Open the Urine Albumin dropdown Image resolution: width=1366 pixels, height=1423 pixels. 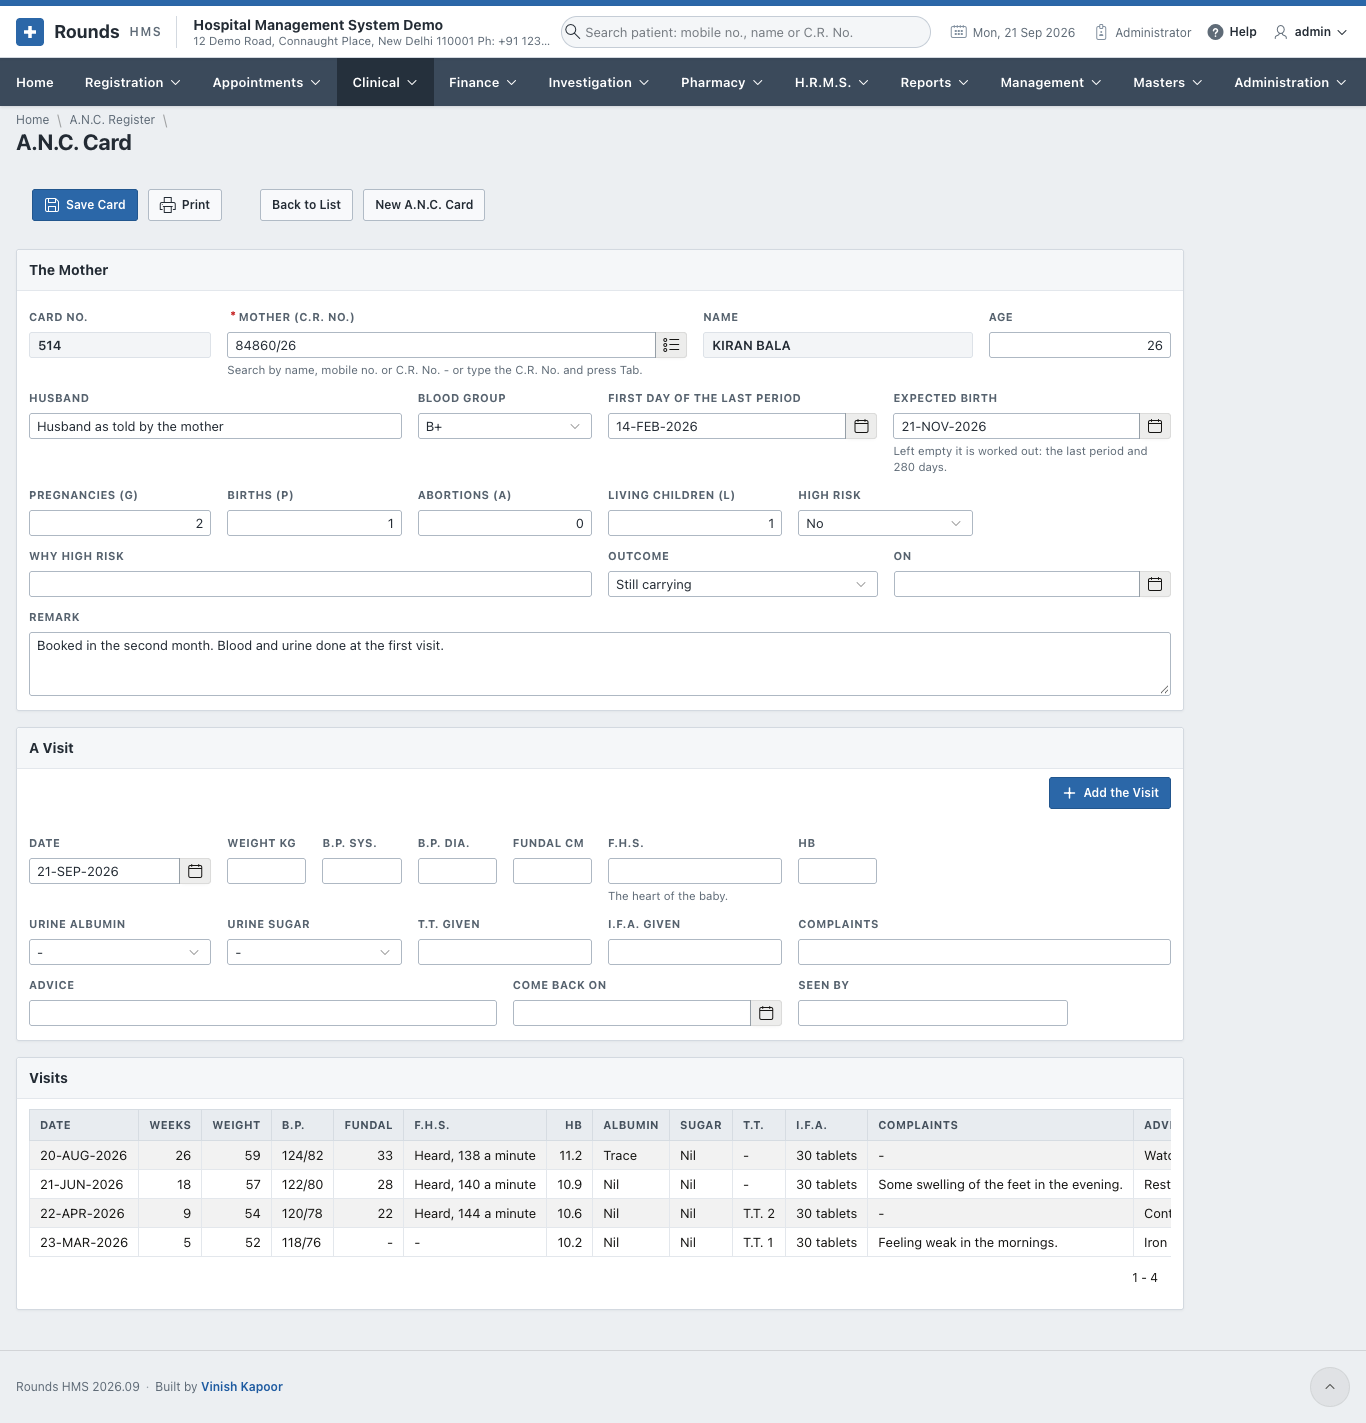[120, 952]
